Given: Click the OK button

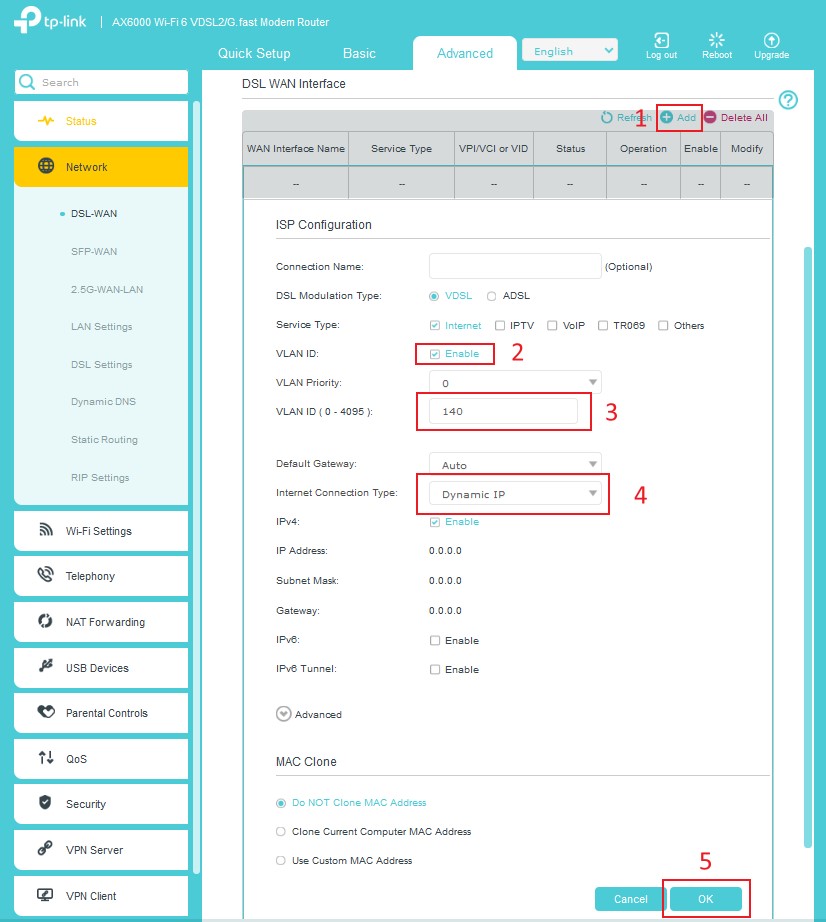Looking at the screenshot, I should tap(706, 899).
